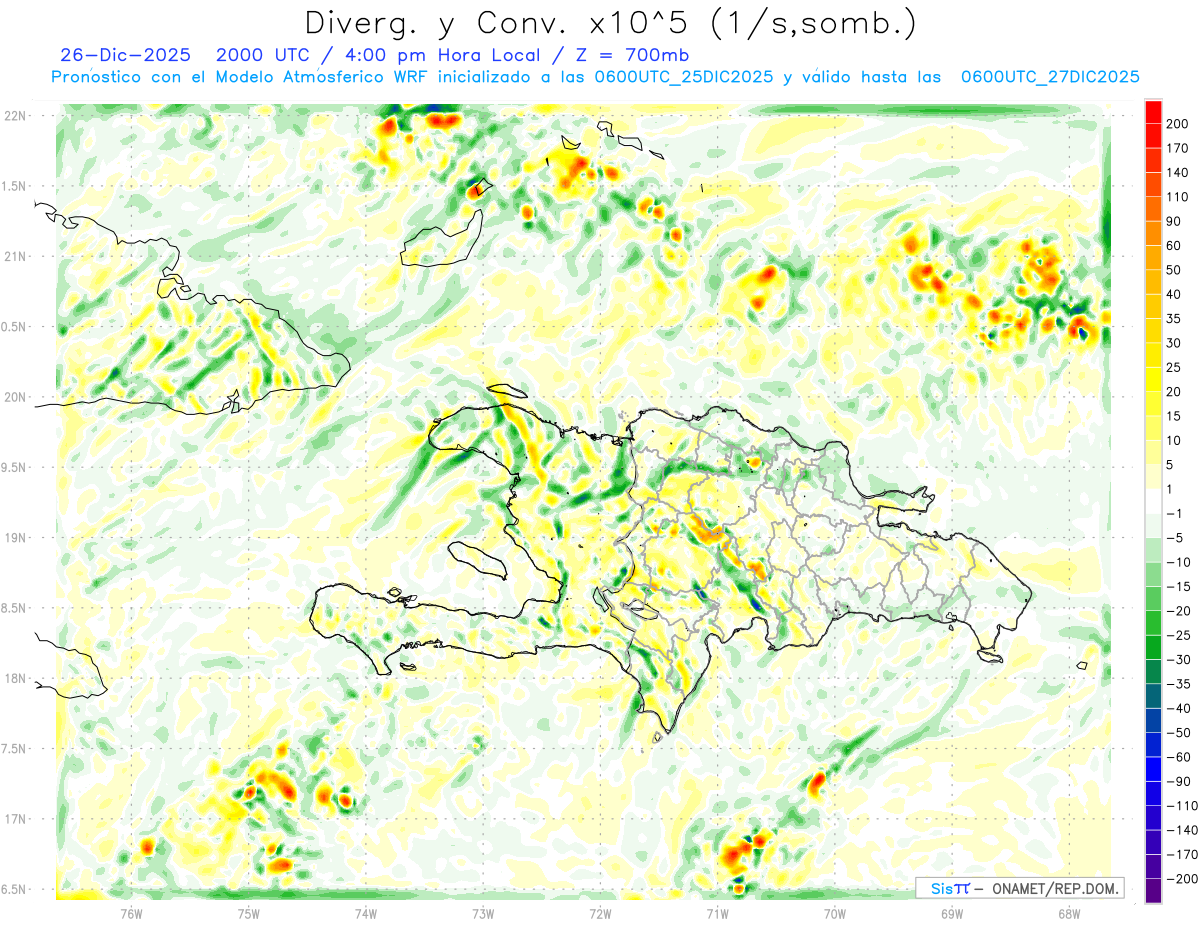Click the '19N' latitude label
Image resolution: width=1200 pixels, height=927 pixels.
pos(16,538)
